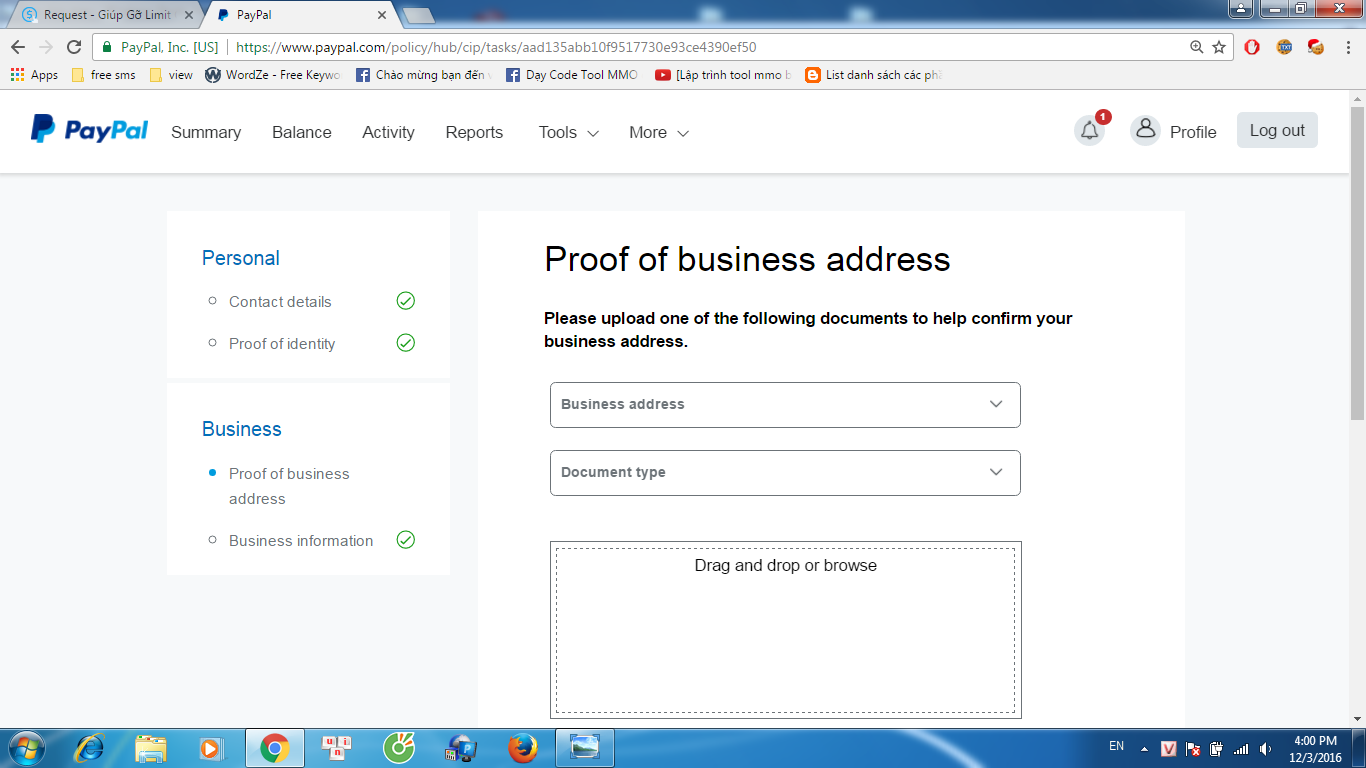Viewport: 1366px width, 768px height.
Task: Open the Activity tab
Action: click(388, 132)
